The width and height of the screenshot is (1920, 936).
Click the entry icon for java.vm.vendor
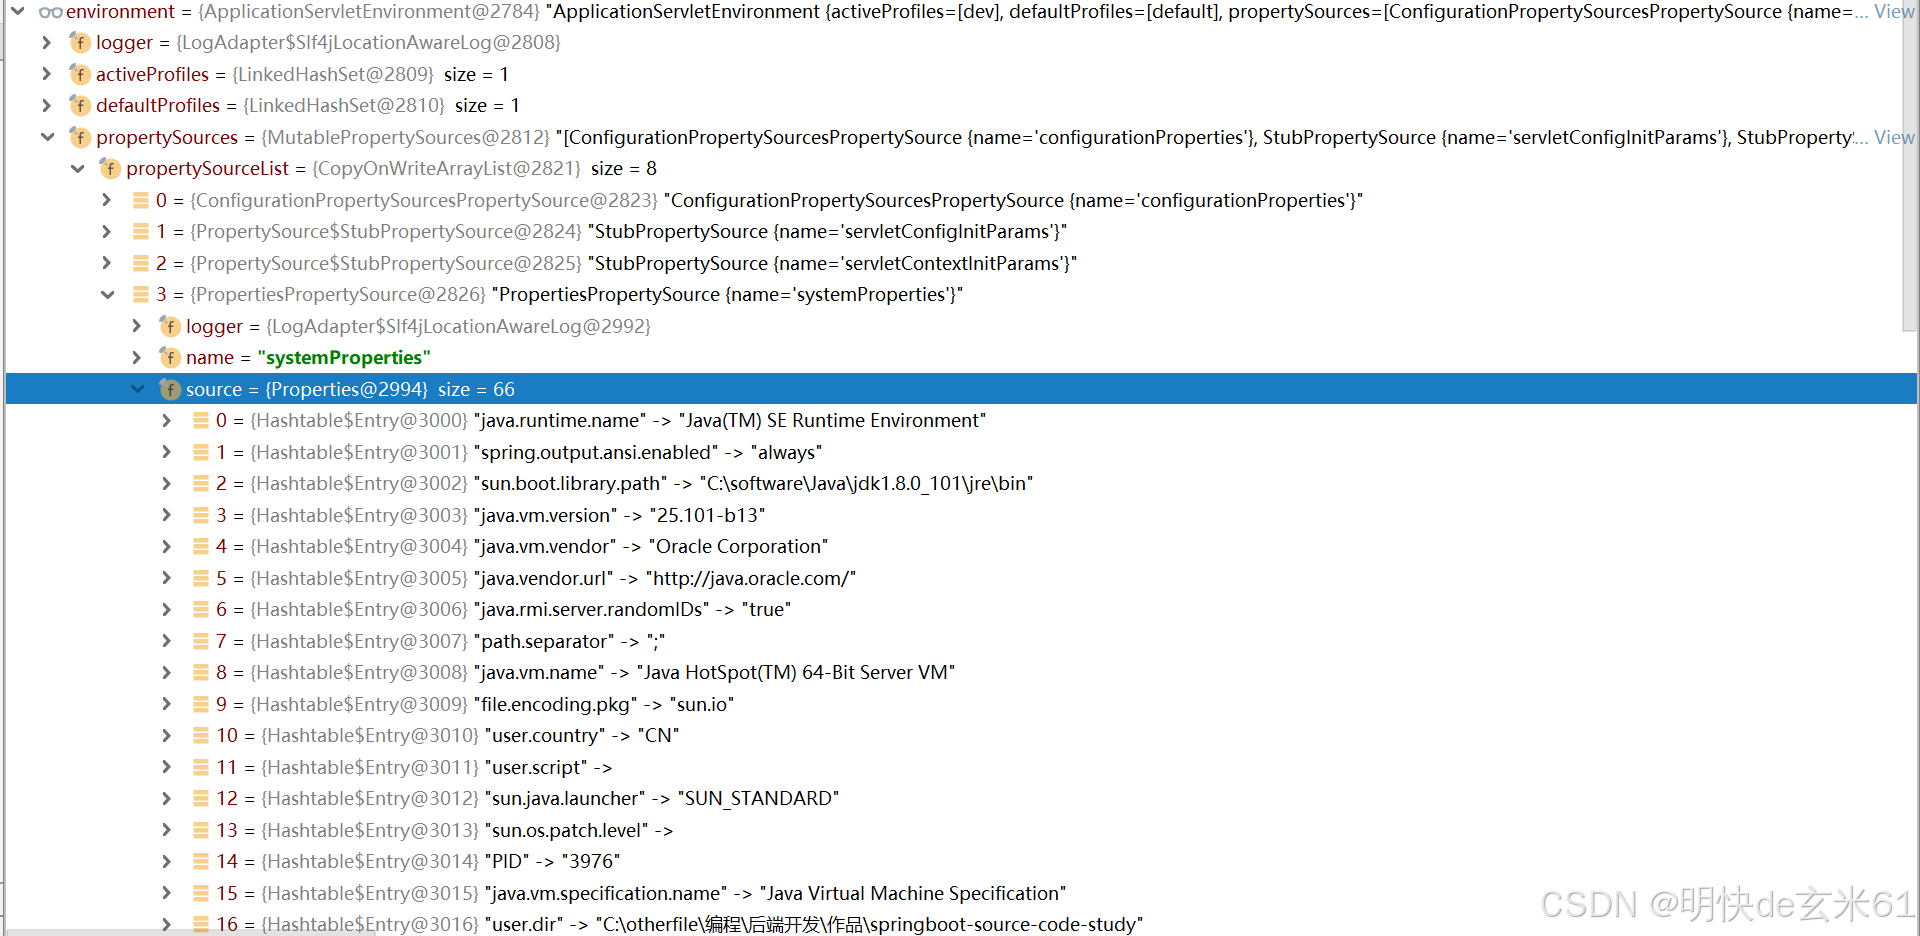coord(201,547)
